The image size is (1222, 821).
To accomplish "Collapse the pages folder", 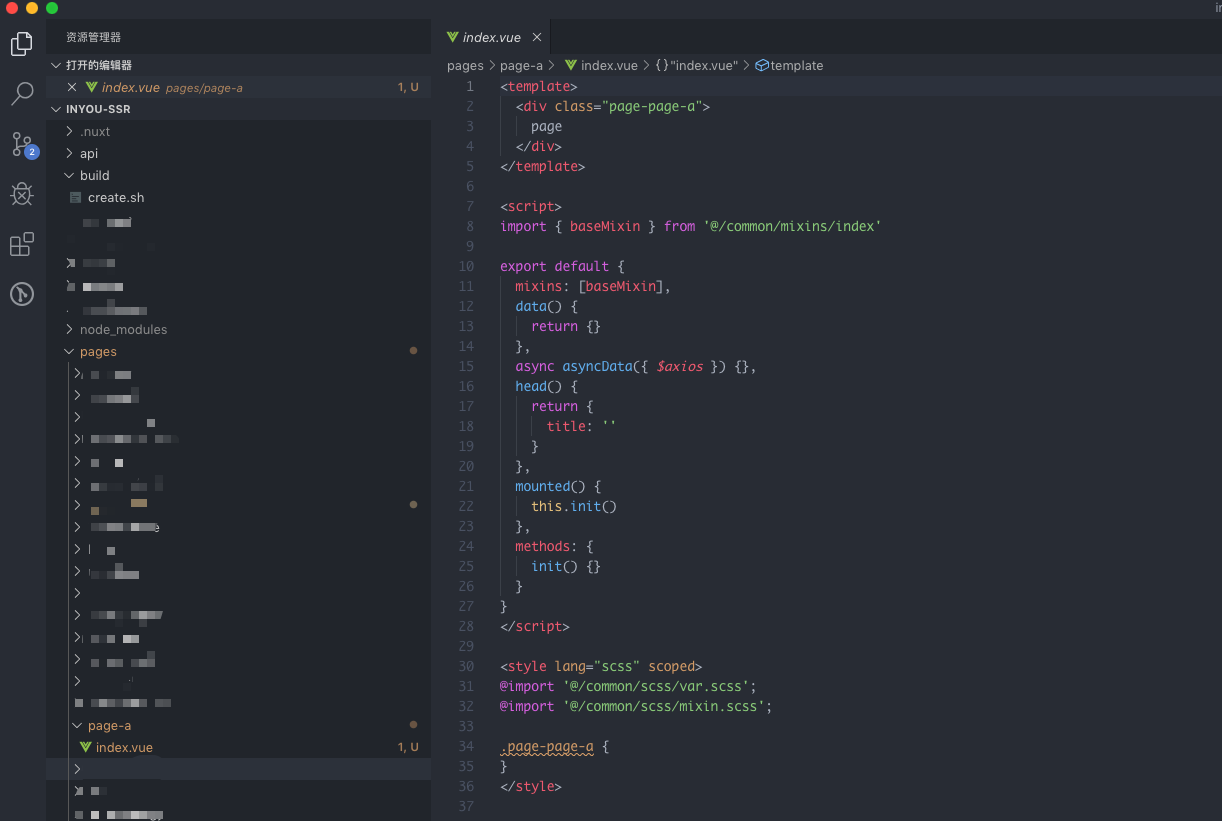I will [98, 352].
